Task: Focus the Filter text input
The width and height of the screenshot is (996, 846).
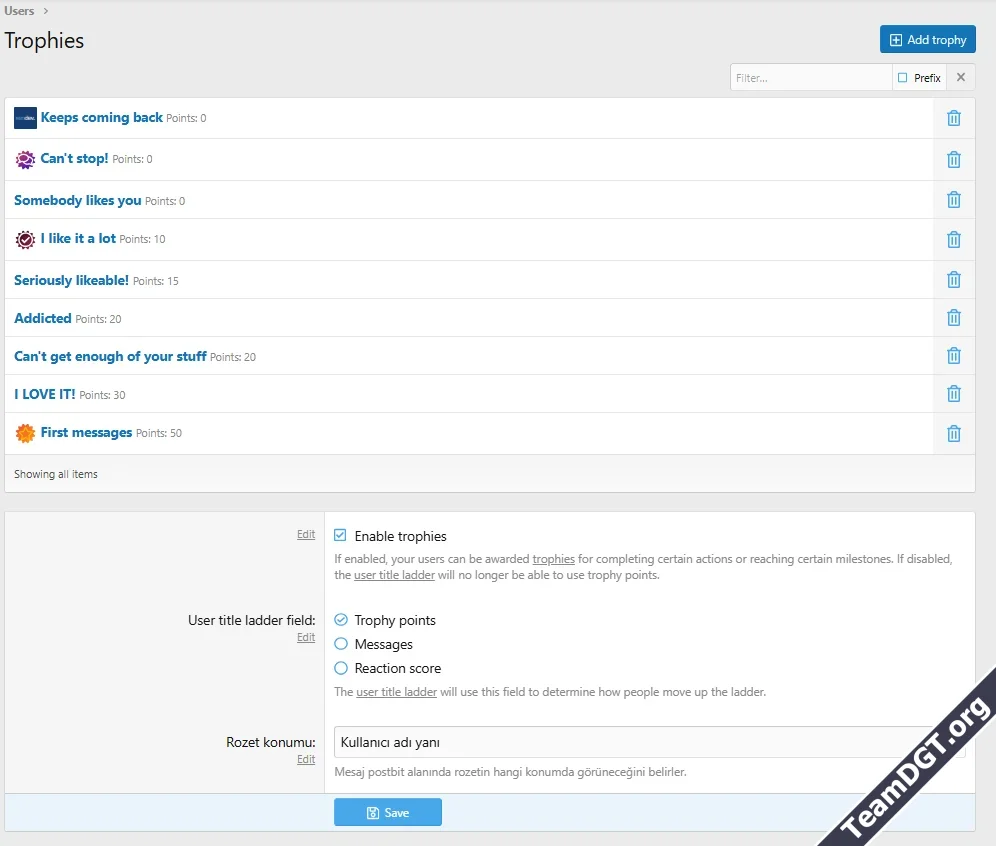Action: point(810,78)
